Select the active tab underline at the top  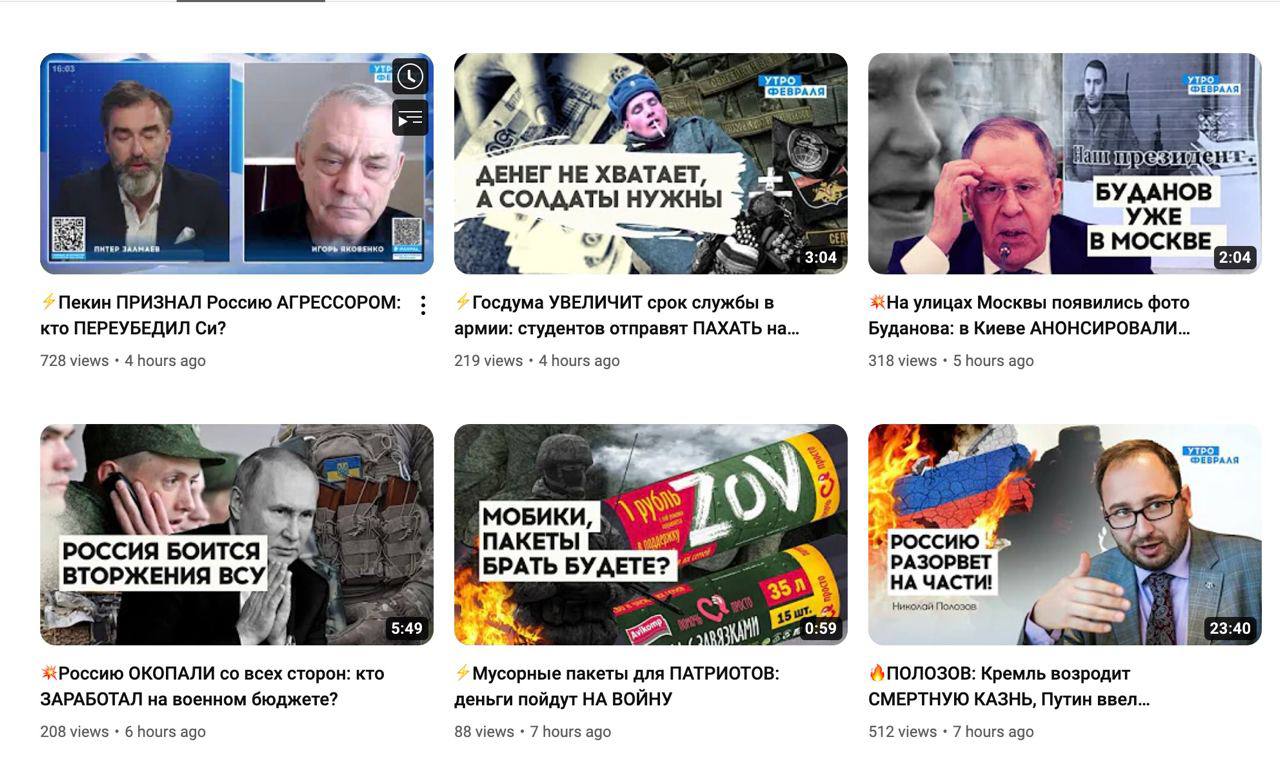point(251,1)
